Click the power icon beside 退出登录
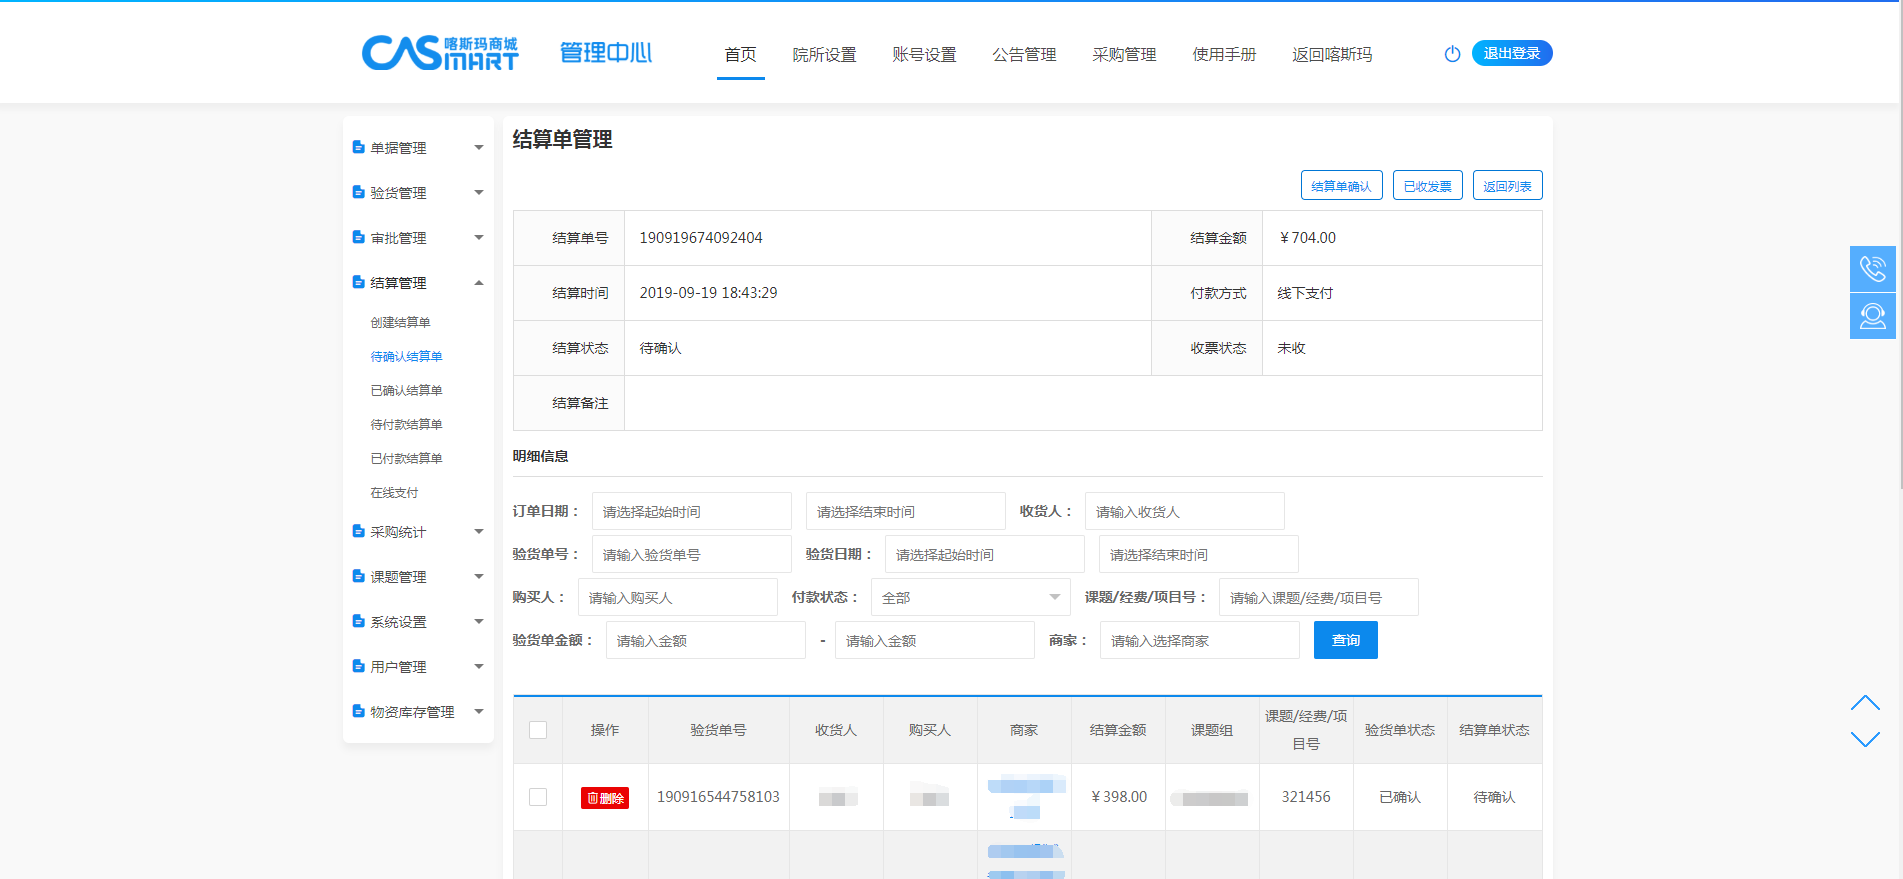Image resolution: width=1903 pixels, height=879 pixels. [x=1452, y=54]
